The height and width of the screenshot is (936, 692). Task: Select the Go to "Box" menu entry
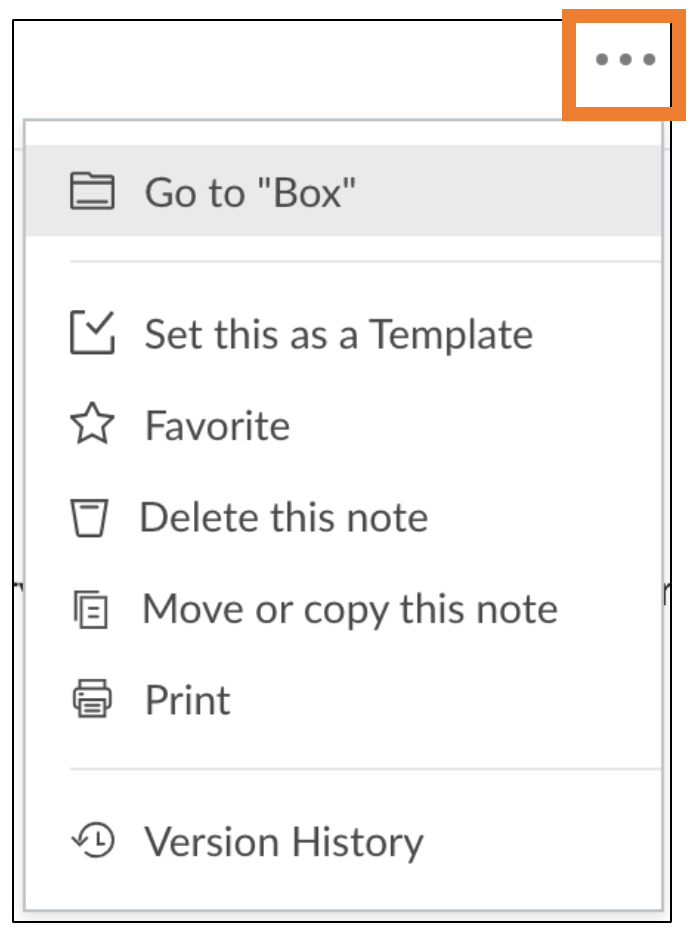[x=250, y=191]
